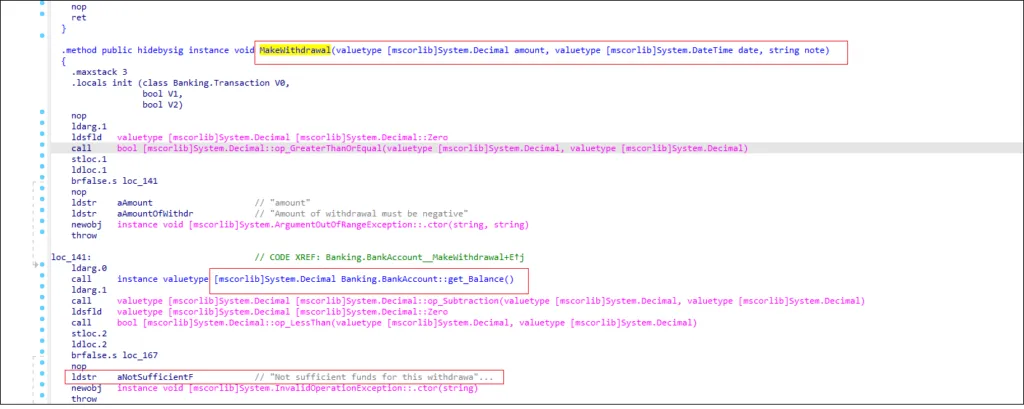
Task: Select the Decimal::op_Subtraction call line
Action: (468, 301)
